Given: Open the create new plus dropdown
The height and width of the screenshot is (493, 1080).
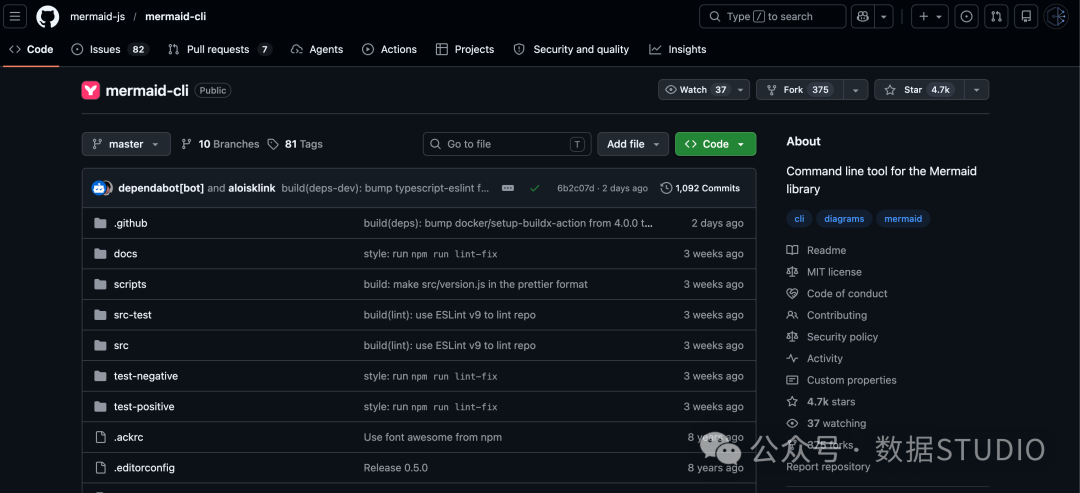Looking at the screenshot, I should [930, 17].
